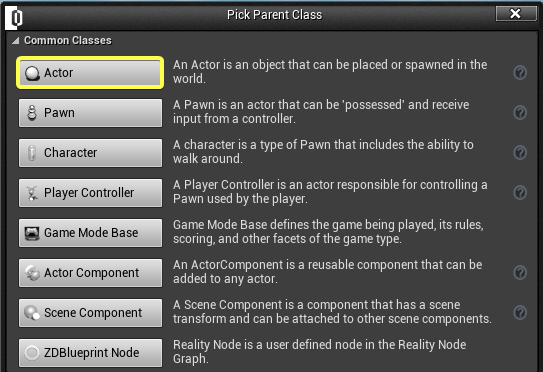Open help icon for Scene Component

pos(520,313)
